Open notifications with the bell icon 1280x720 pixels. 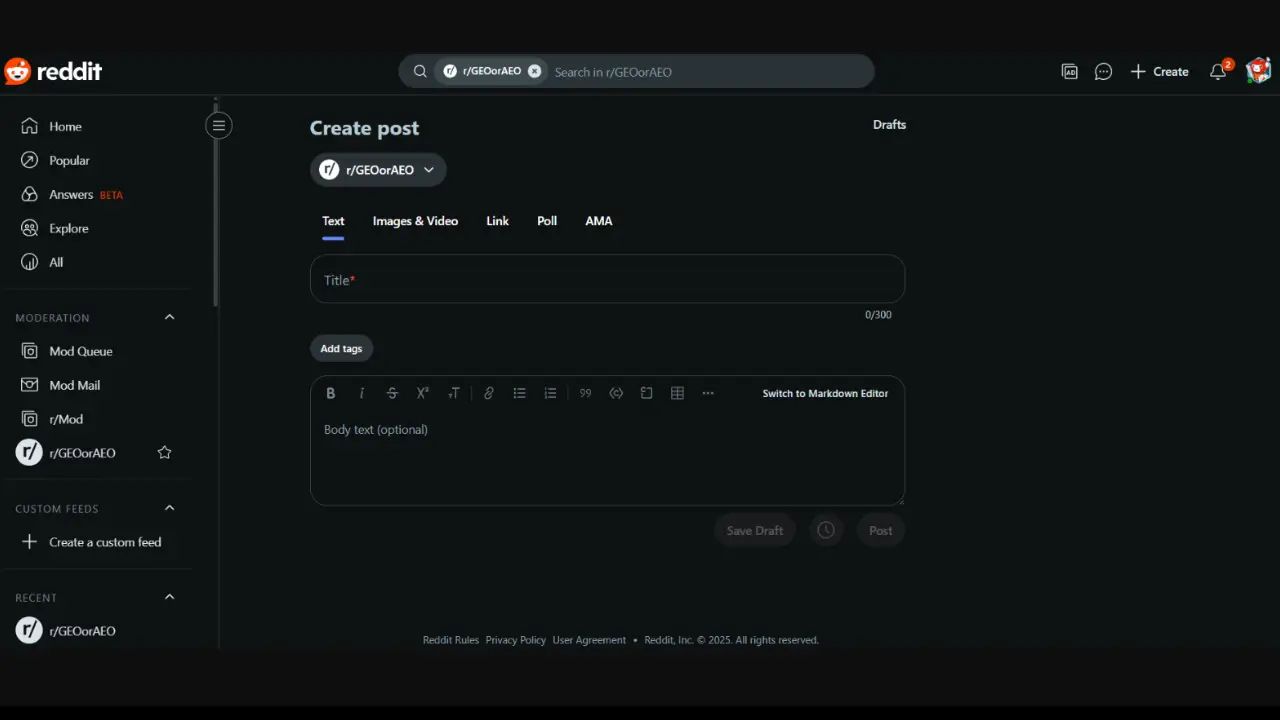(1217, 71)
